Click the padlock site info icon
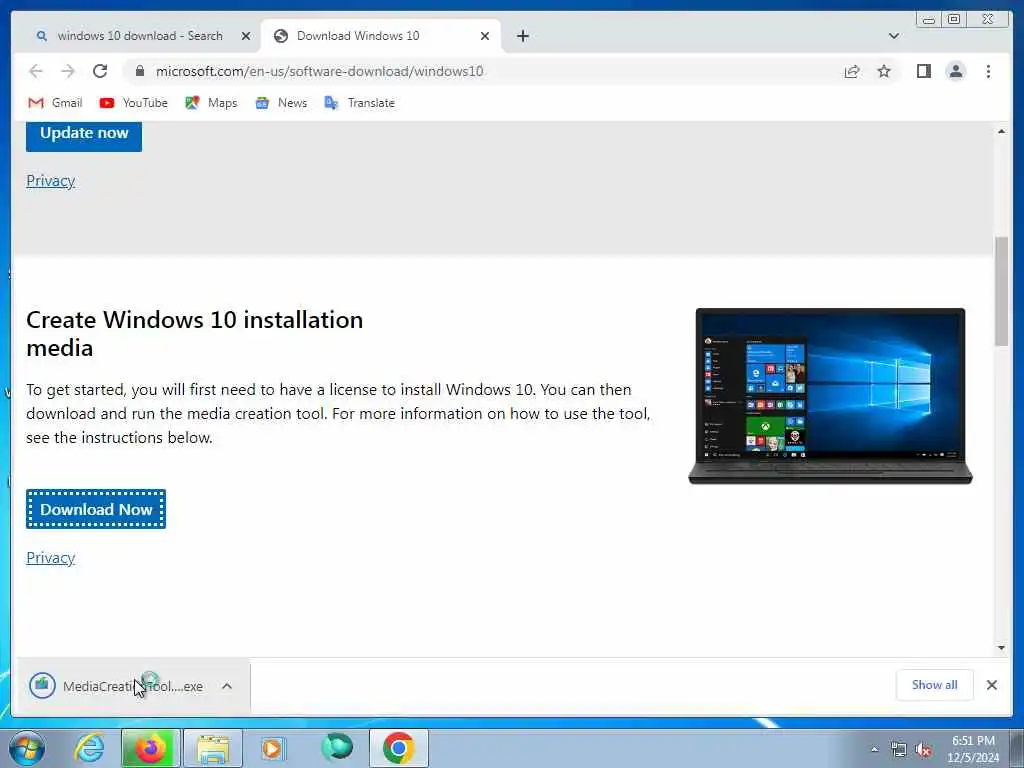This screenshot has height=768, width=1024. click(139, 71)
